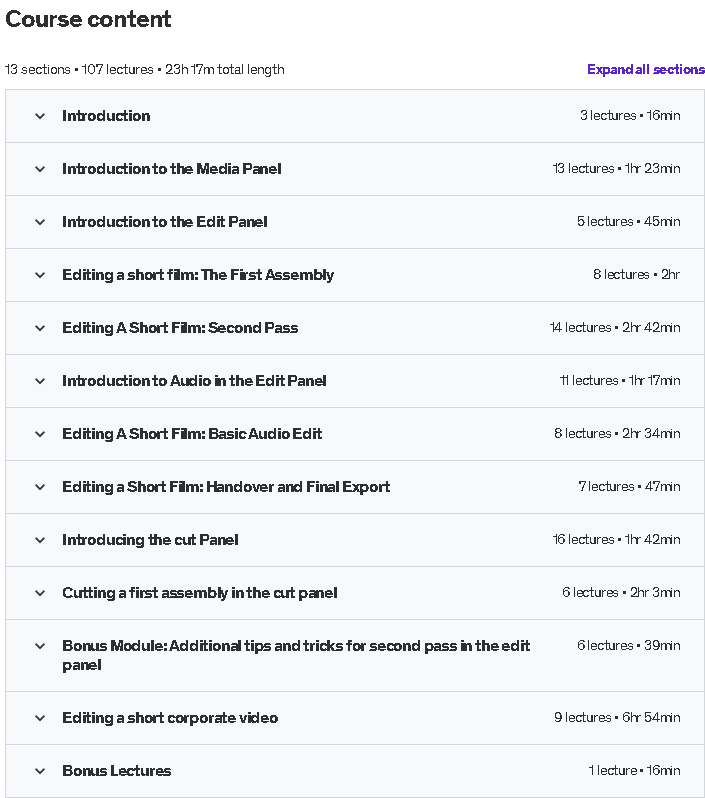Expand chevron for Introduction to the Edit Panel

40,222
